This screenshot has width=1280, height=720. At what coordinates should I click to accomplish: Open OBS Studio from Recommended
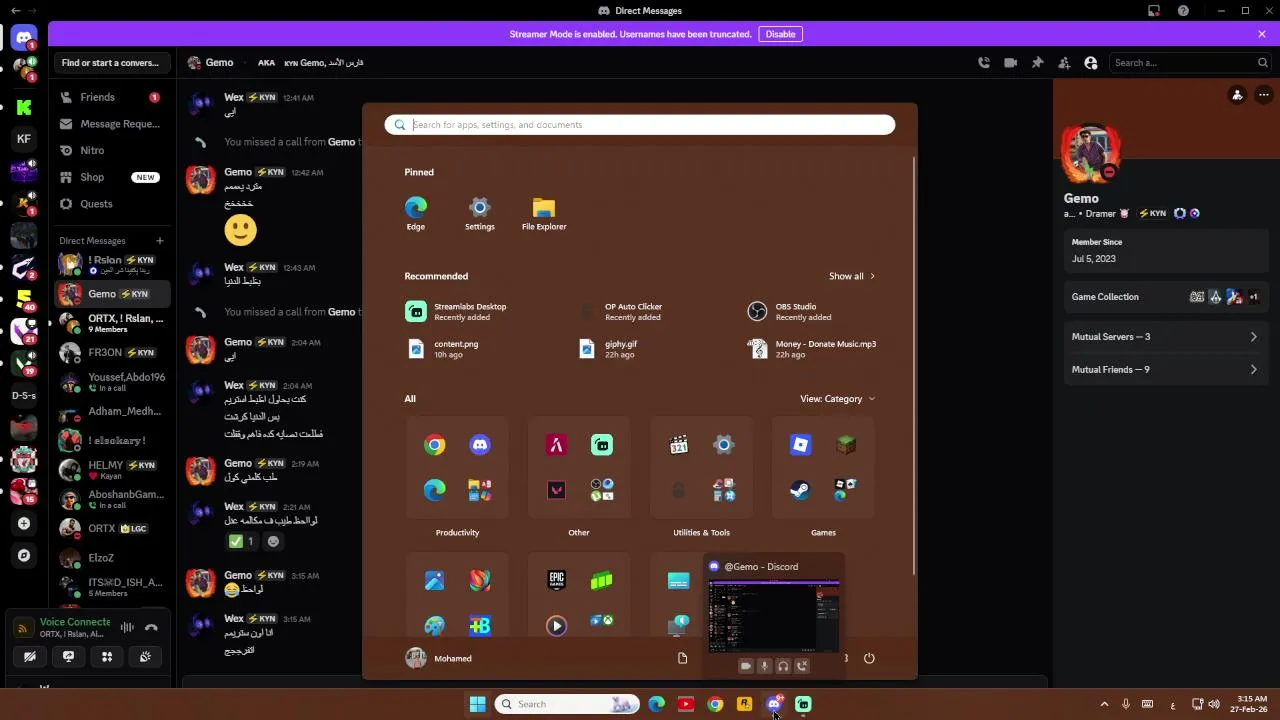click(x=792, y=311)
